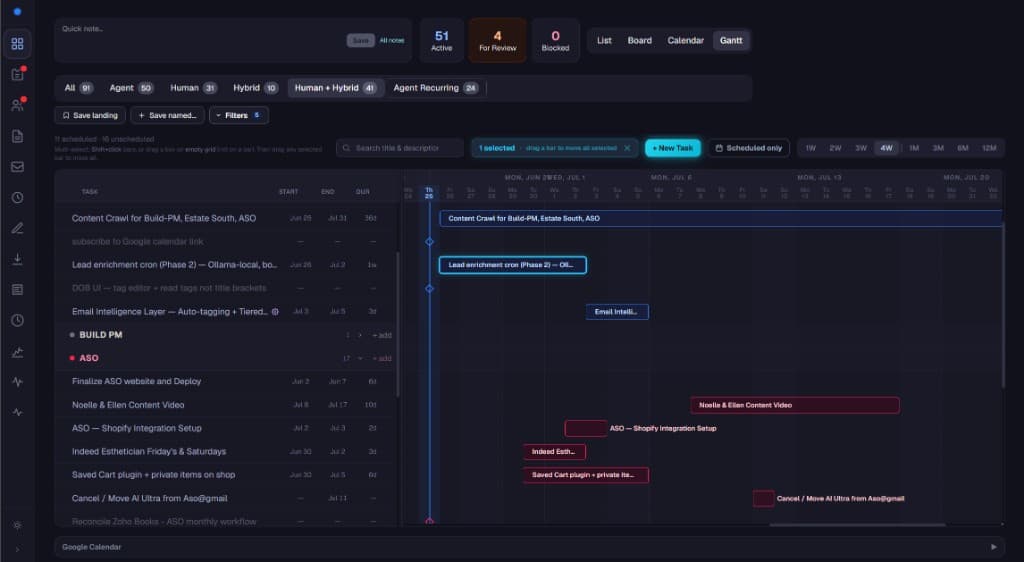This screenshot has height=562, width=1024.
Task: Open All notes link
Action: [x=392, y=40]
